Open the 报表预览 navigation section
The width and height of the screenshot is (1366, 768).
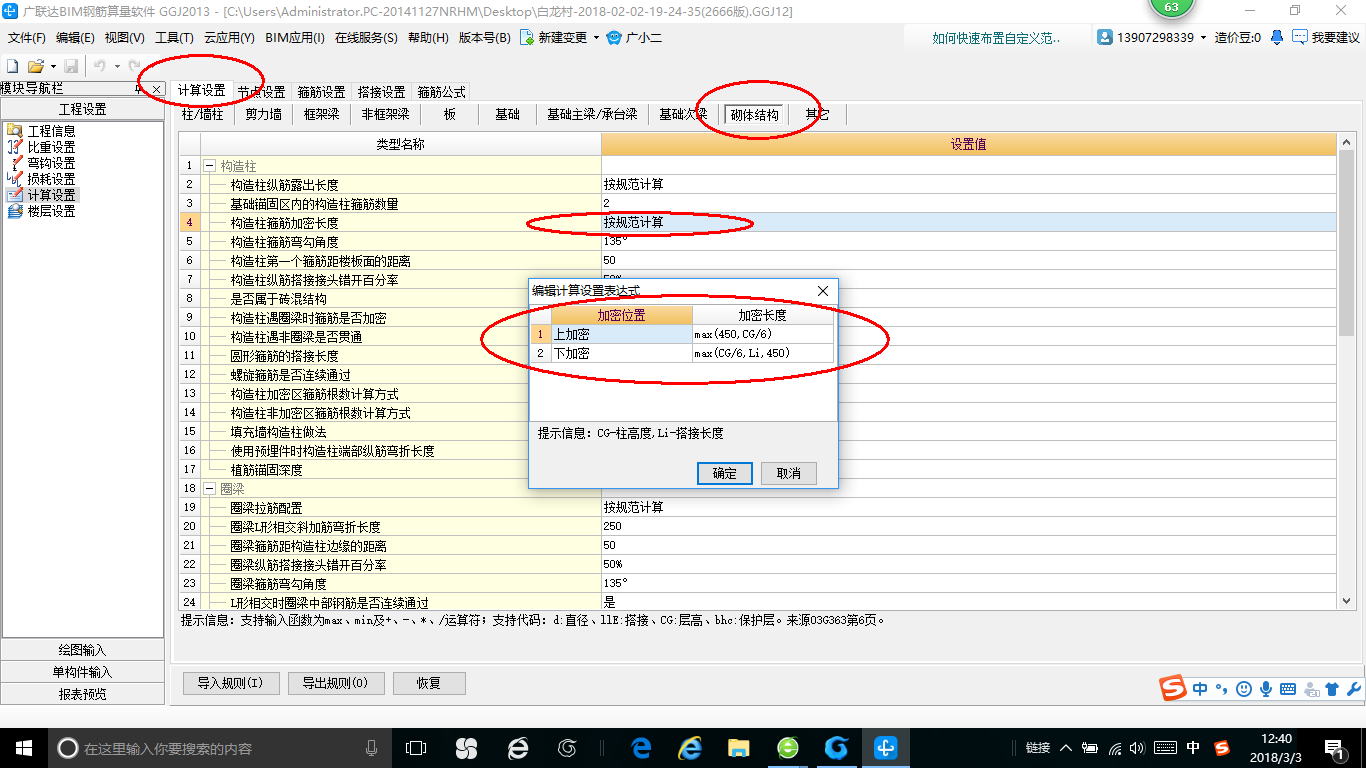pos(82,694)
